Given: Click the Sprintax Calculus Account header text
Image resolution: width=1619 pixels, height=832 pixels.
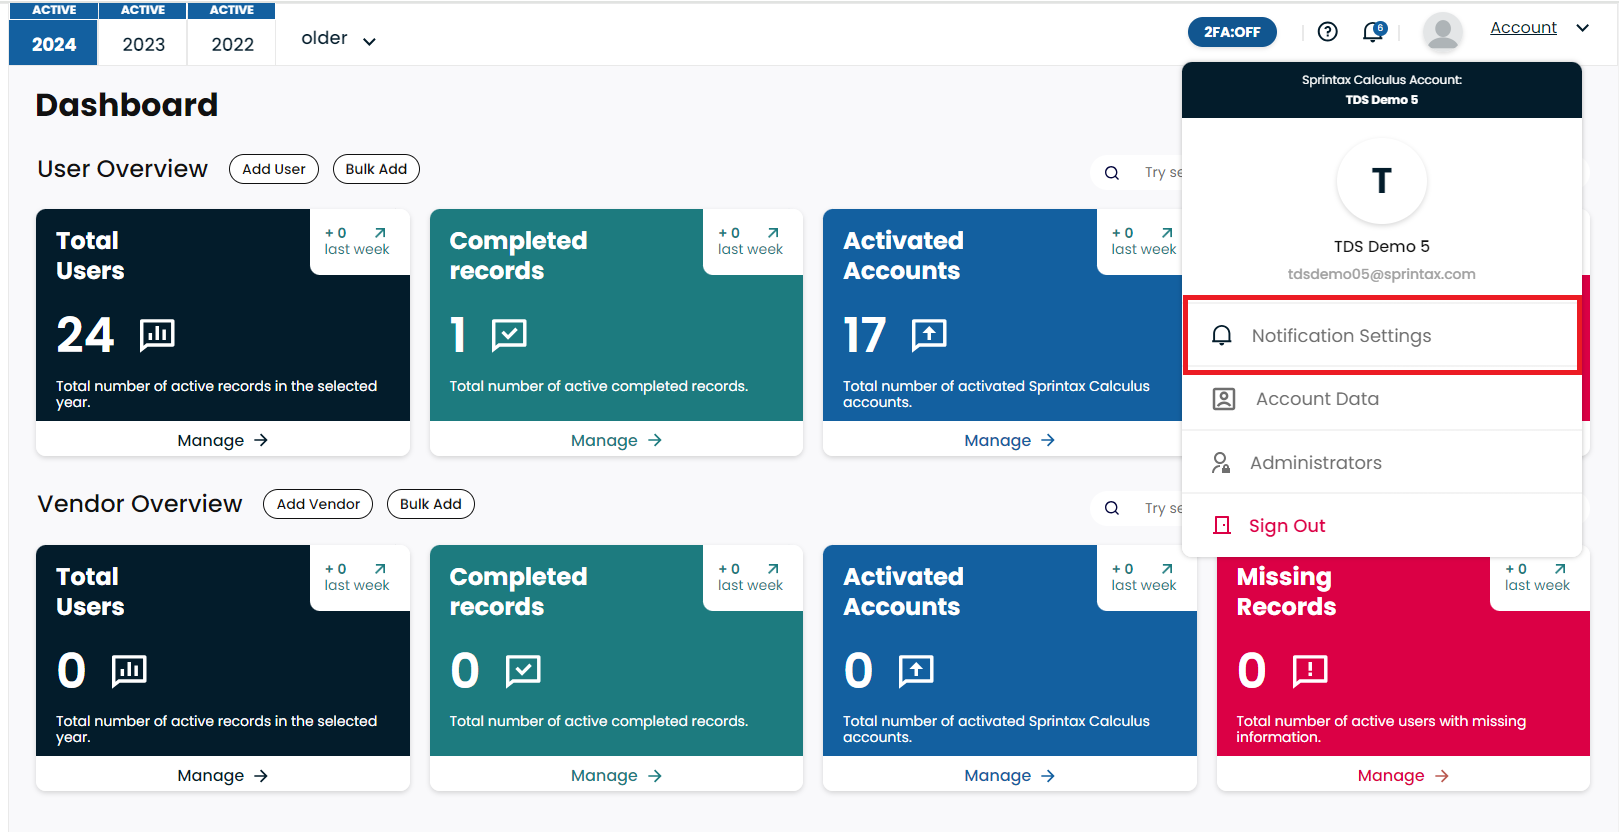Looking at the screenshot, I should 1381,80.
